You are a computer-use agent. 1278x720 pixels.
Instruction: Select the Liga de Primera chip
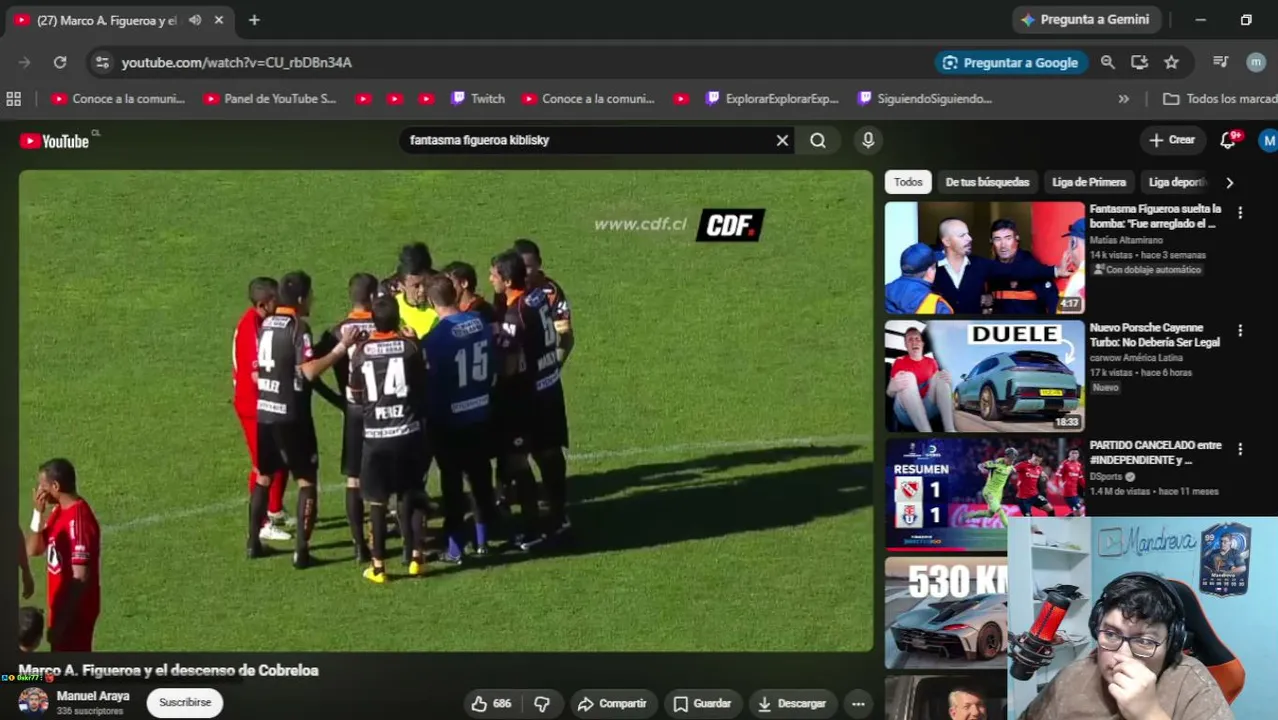coord(1089,182)
